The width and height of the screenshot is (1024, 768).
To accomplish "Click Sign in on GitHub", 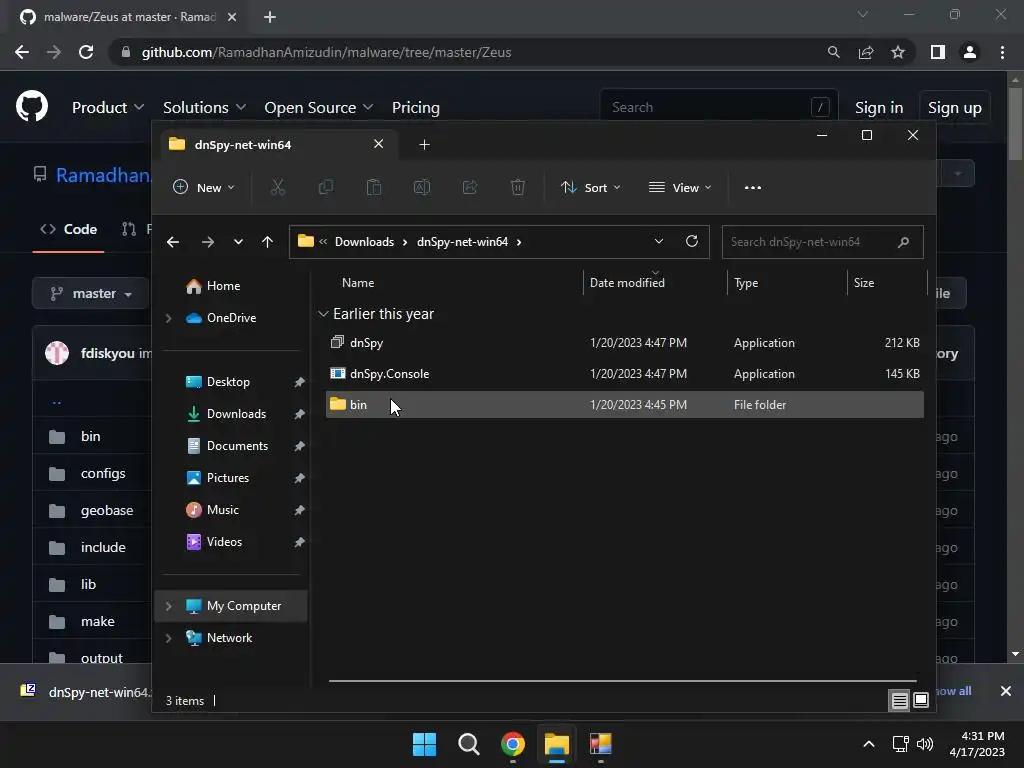I will click(879, 108).
